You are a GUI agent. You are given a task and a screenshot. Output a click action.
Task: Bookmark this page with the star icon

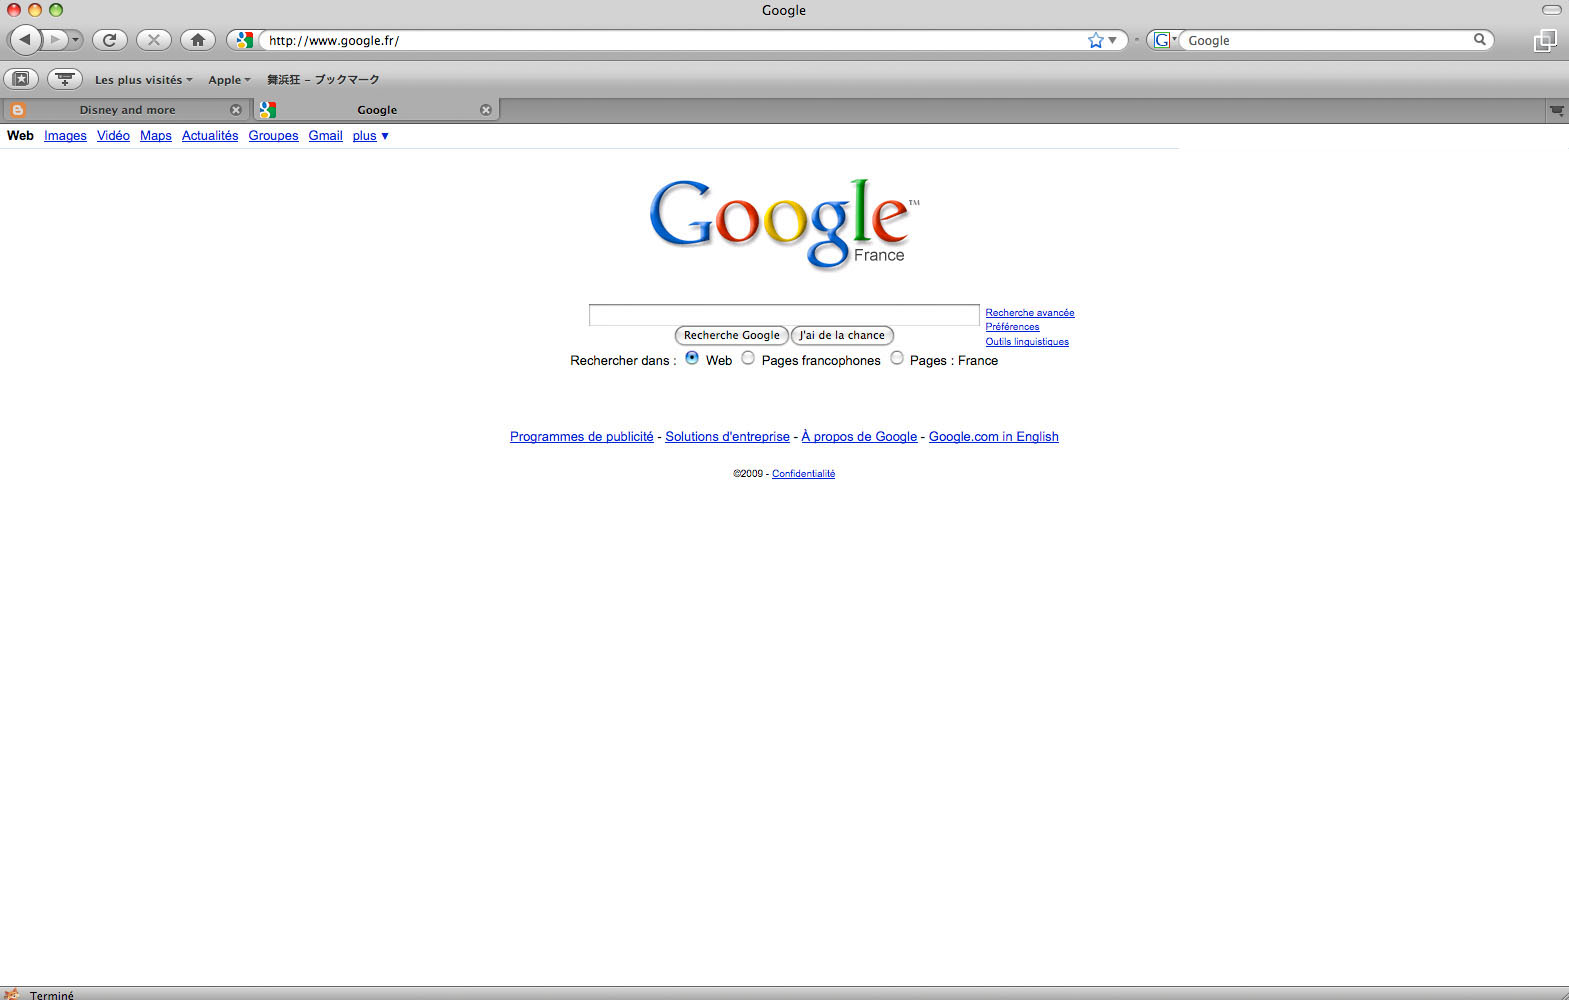click(x=1096, y=40)
